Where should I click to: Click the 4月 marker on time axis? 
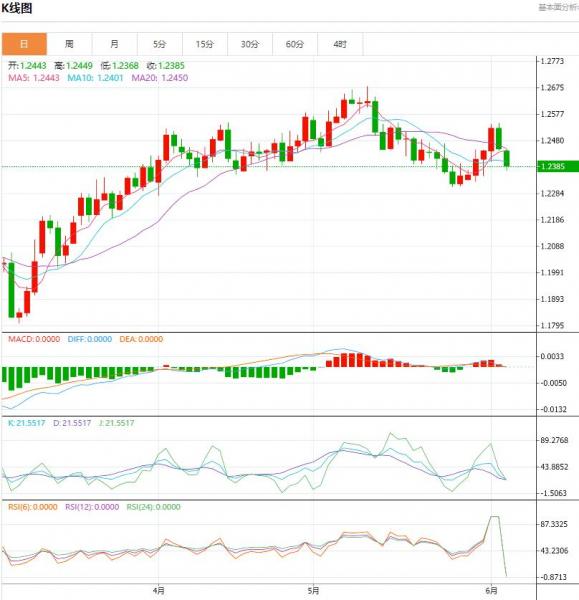(x=158, y=590)
